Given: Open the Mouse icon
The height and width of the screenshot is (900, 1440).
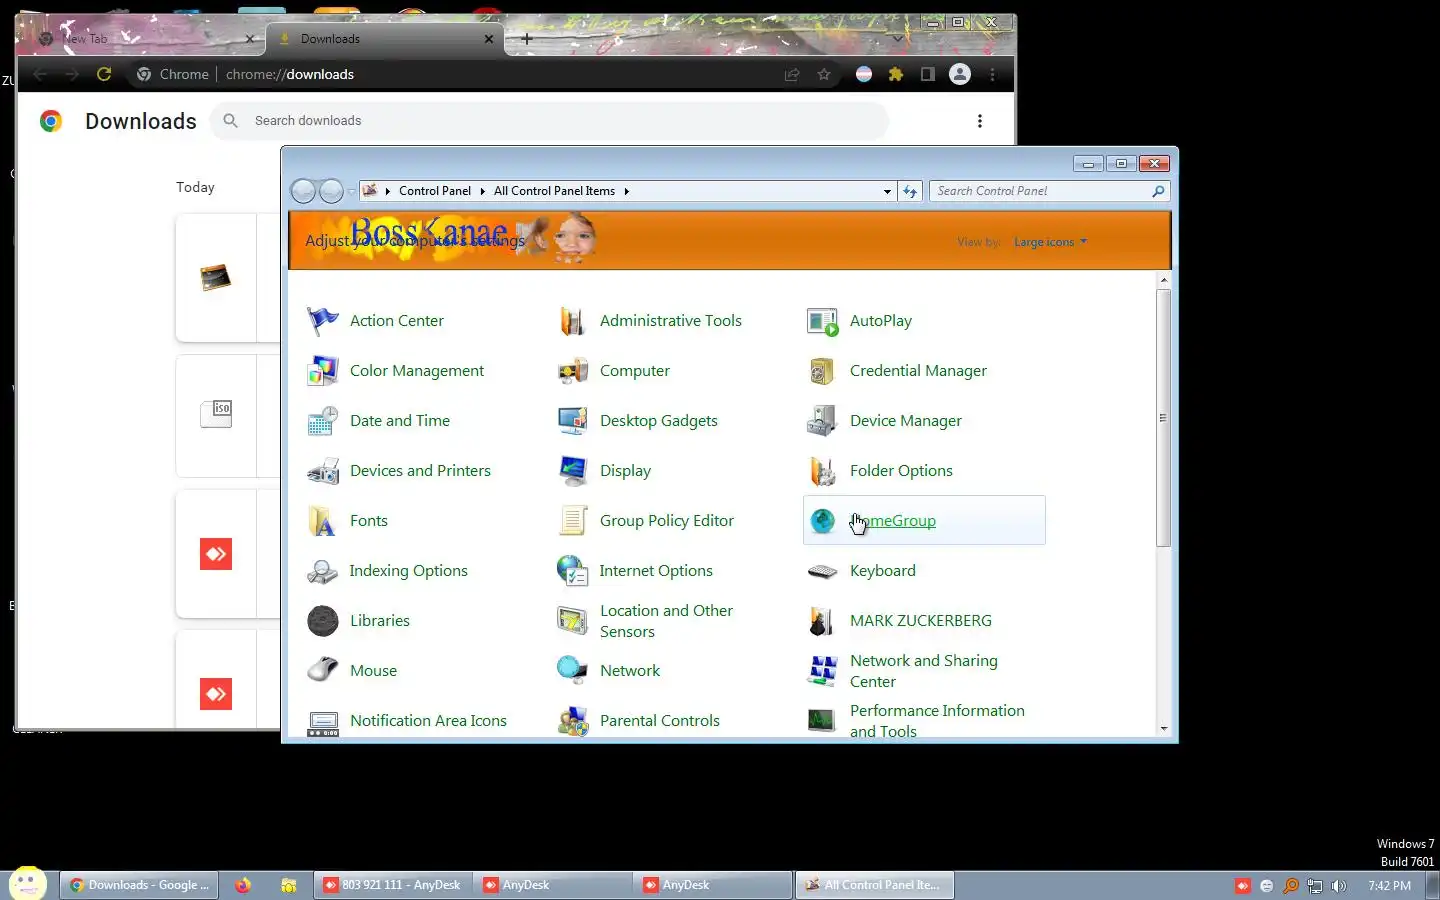Looking at the screenshot, I should (322, 671).
